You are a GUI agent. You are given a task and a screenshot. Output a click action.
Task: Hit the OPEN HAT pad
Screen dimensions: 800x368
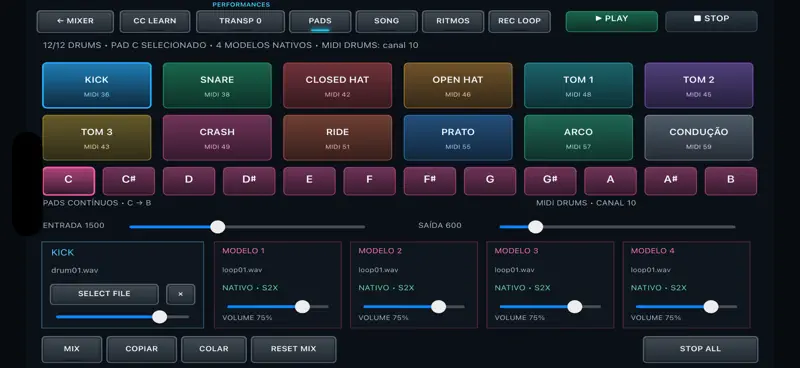458,85
